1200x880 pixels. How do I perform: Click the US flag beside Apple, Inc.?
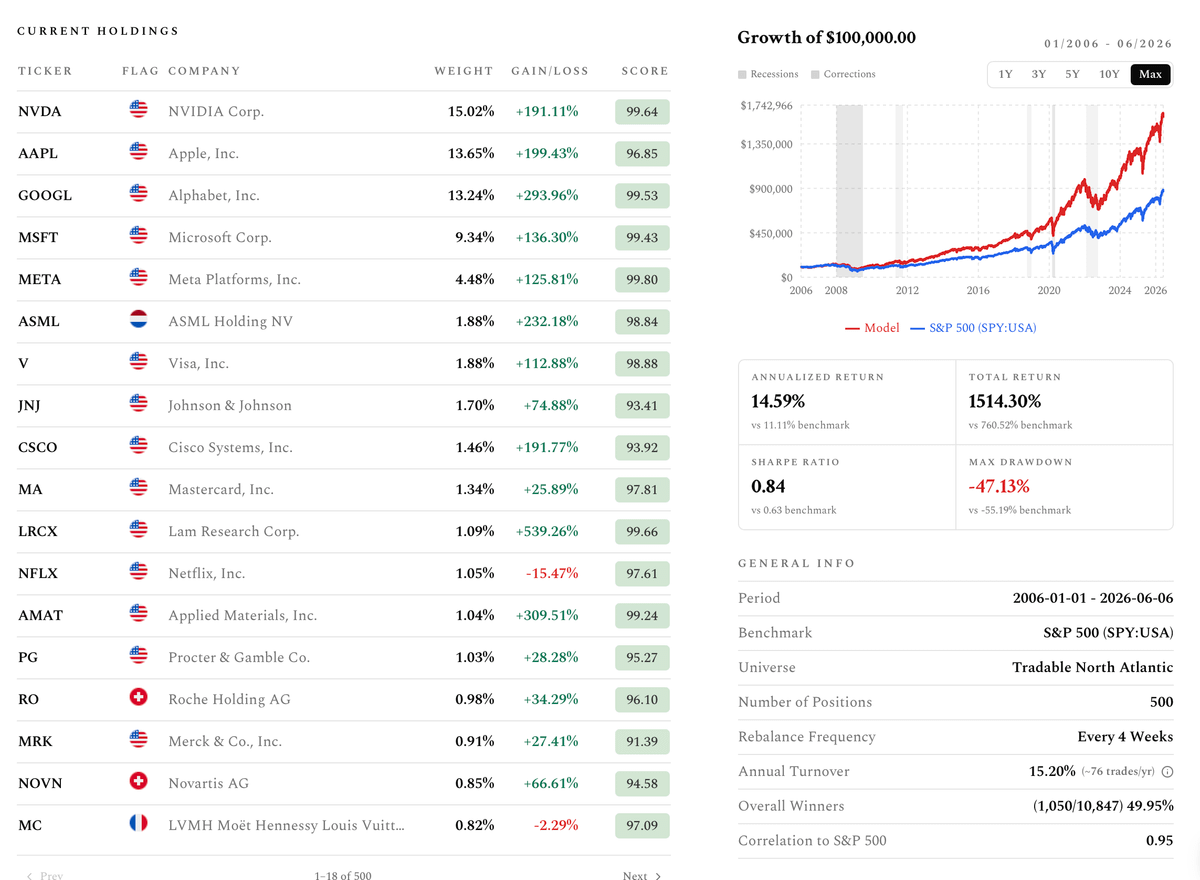[139, 152]
